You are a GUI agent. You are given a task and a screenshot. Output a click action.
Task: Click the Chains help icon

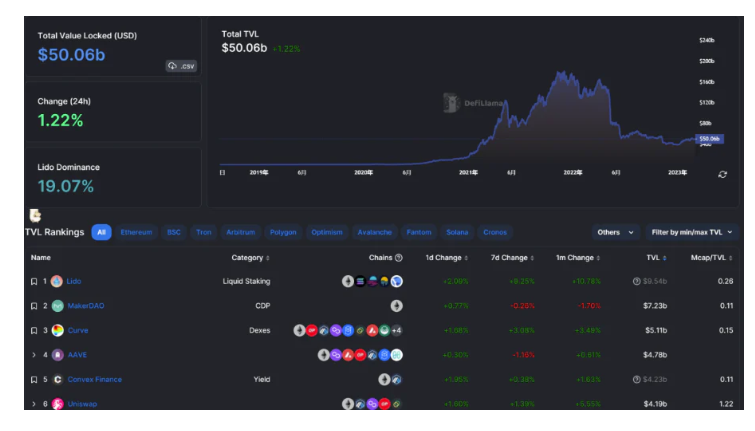tap(399, 258)
